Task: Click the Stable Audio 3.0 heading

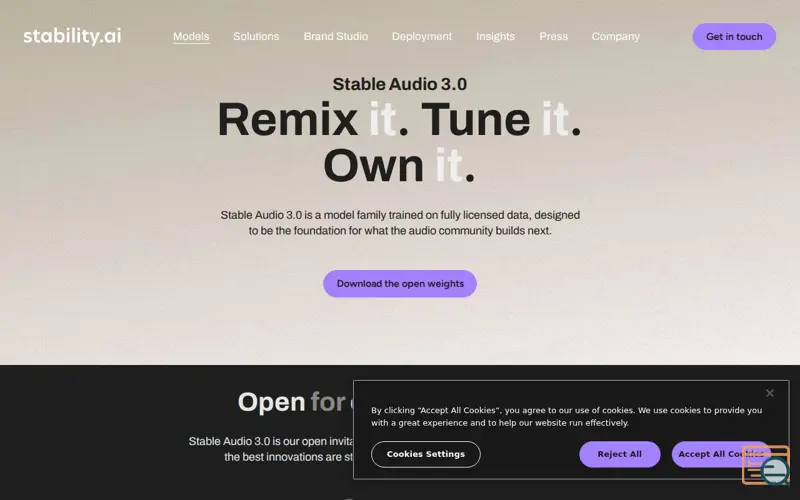Action: [400, 84]
